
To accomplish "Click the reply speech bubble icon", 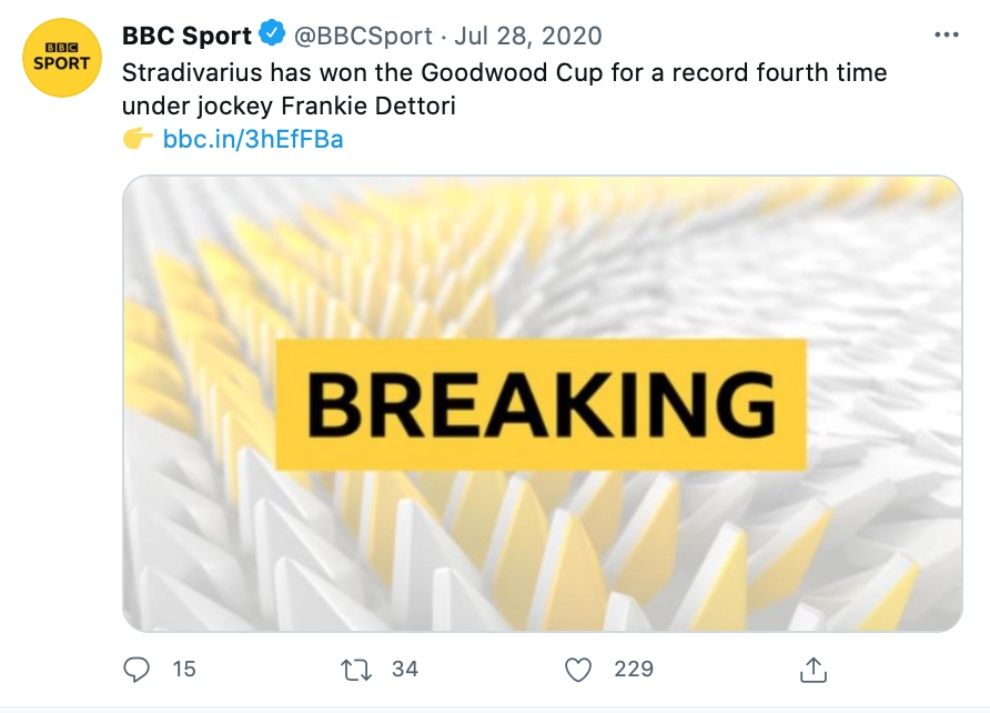I will click(x=136, y=669).
